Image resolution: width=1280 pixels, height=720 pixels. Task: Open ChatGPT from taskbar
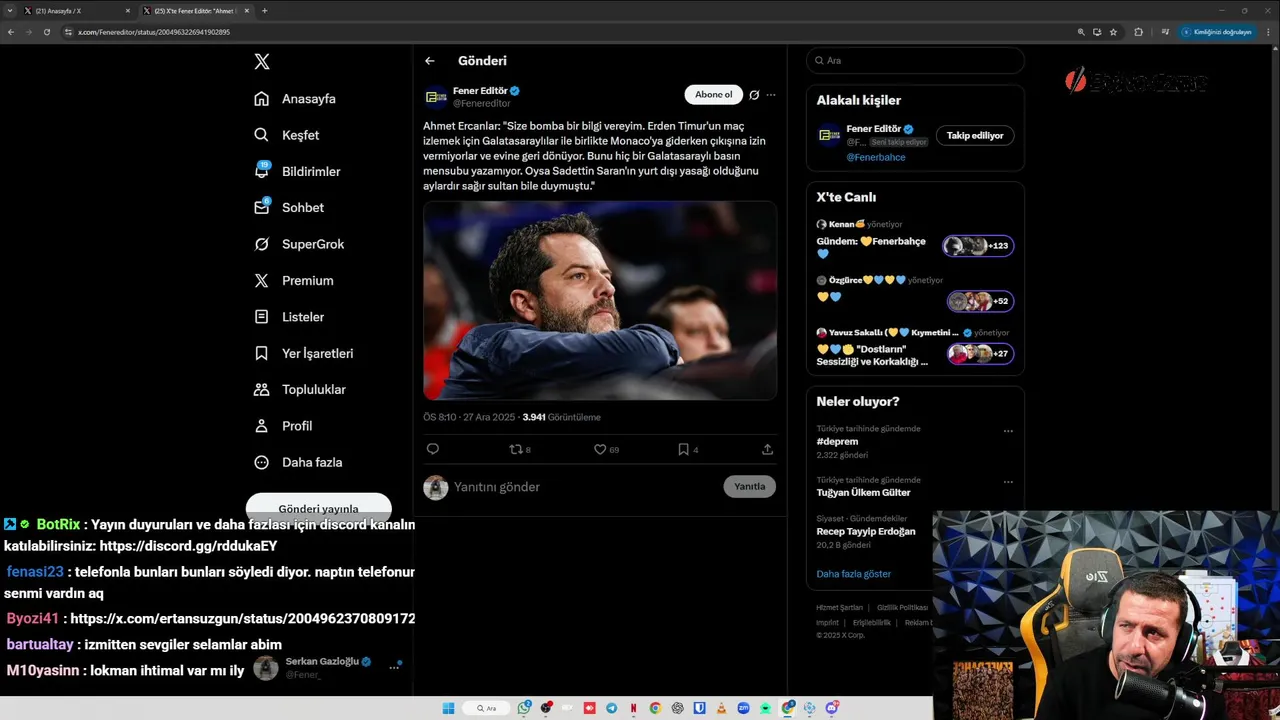pos(677,708)
